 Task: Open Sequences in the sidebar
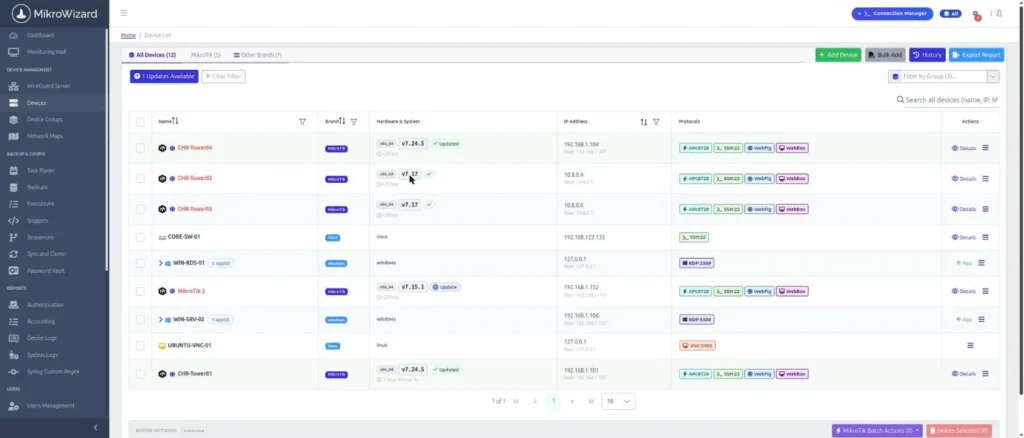point(40,238)
